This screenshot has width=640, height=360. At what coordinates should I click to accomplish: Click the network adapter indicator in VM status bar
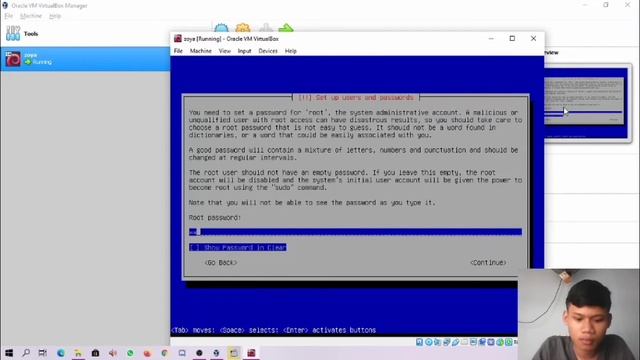tap(447, 342)
